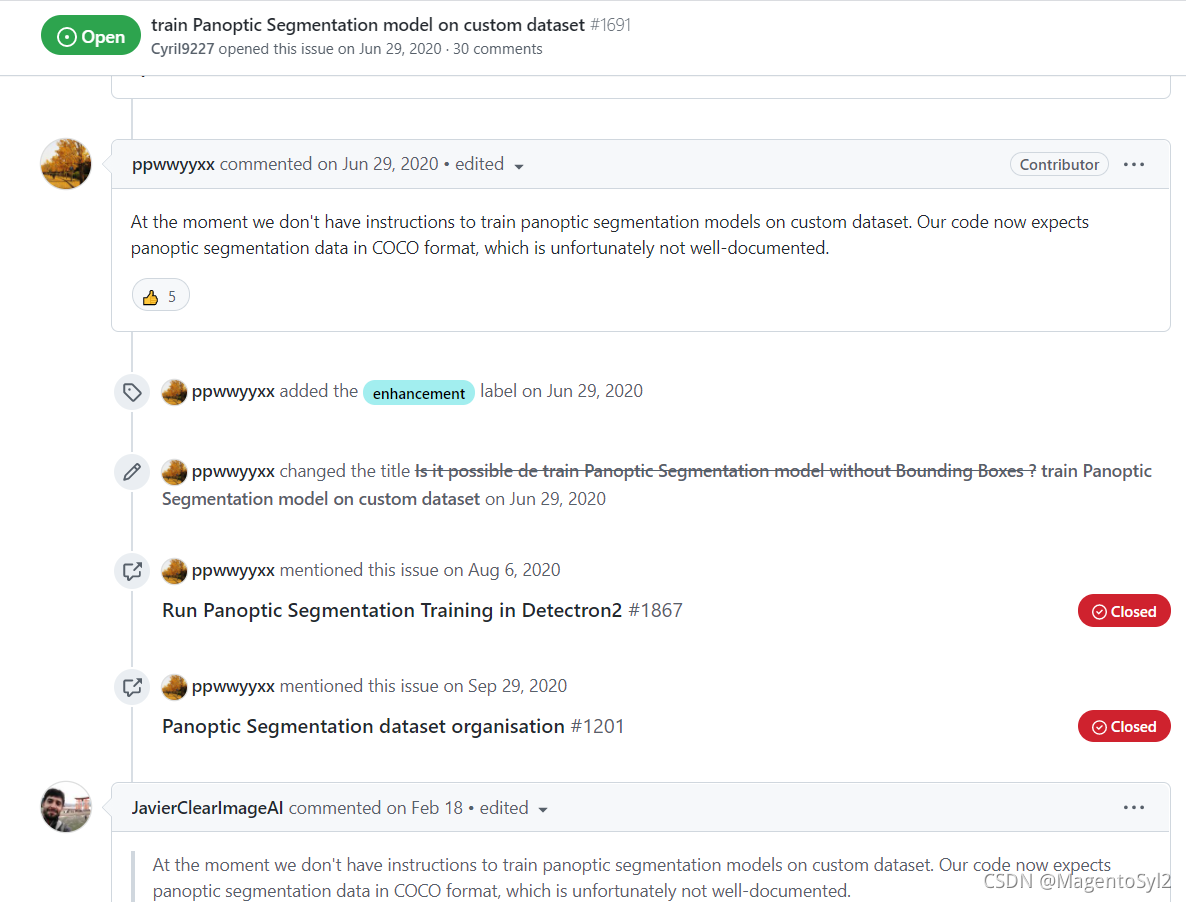The height and width of the screenshot is (902, 1186).
Task: Open three-dot menu on JavierClearImageAI comment
Action: click(x=1134, y=807)
